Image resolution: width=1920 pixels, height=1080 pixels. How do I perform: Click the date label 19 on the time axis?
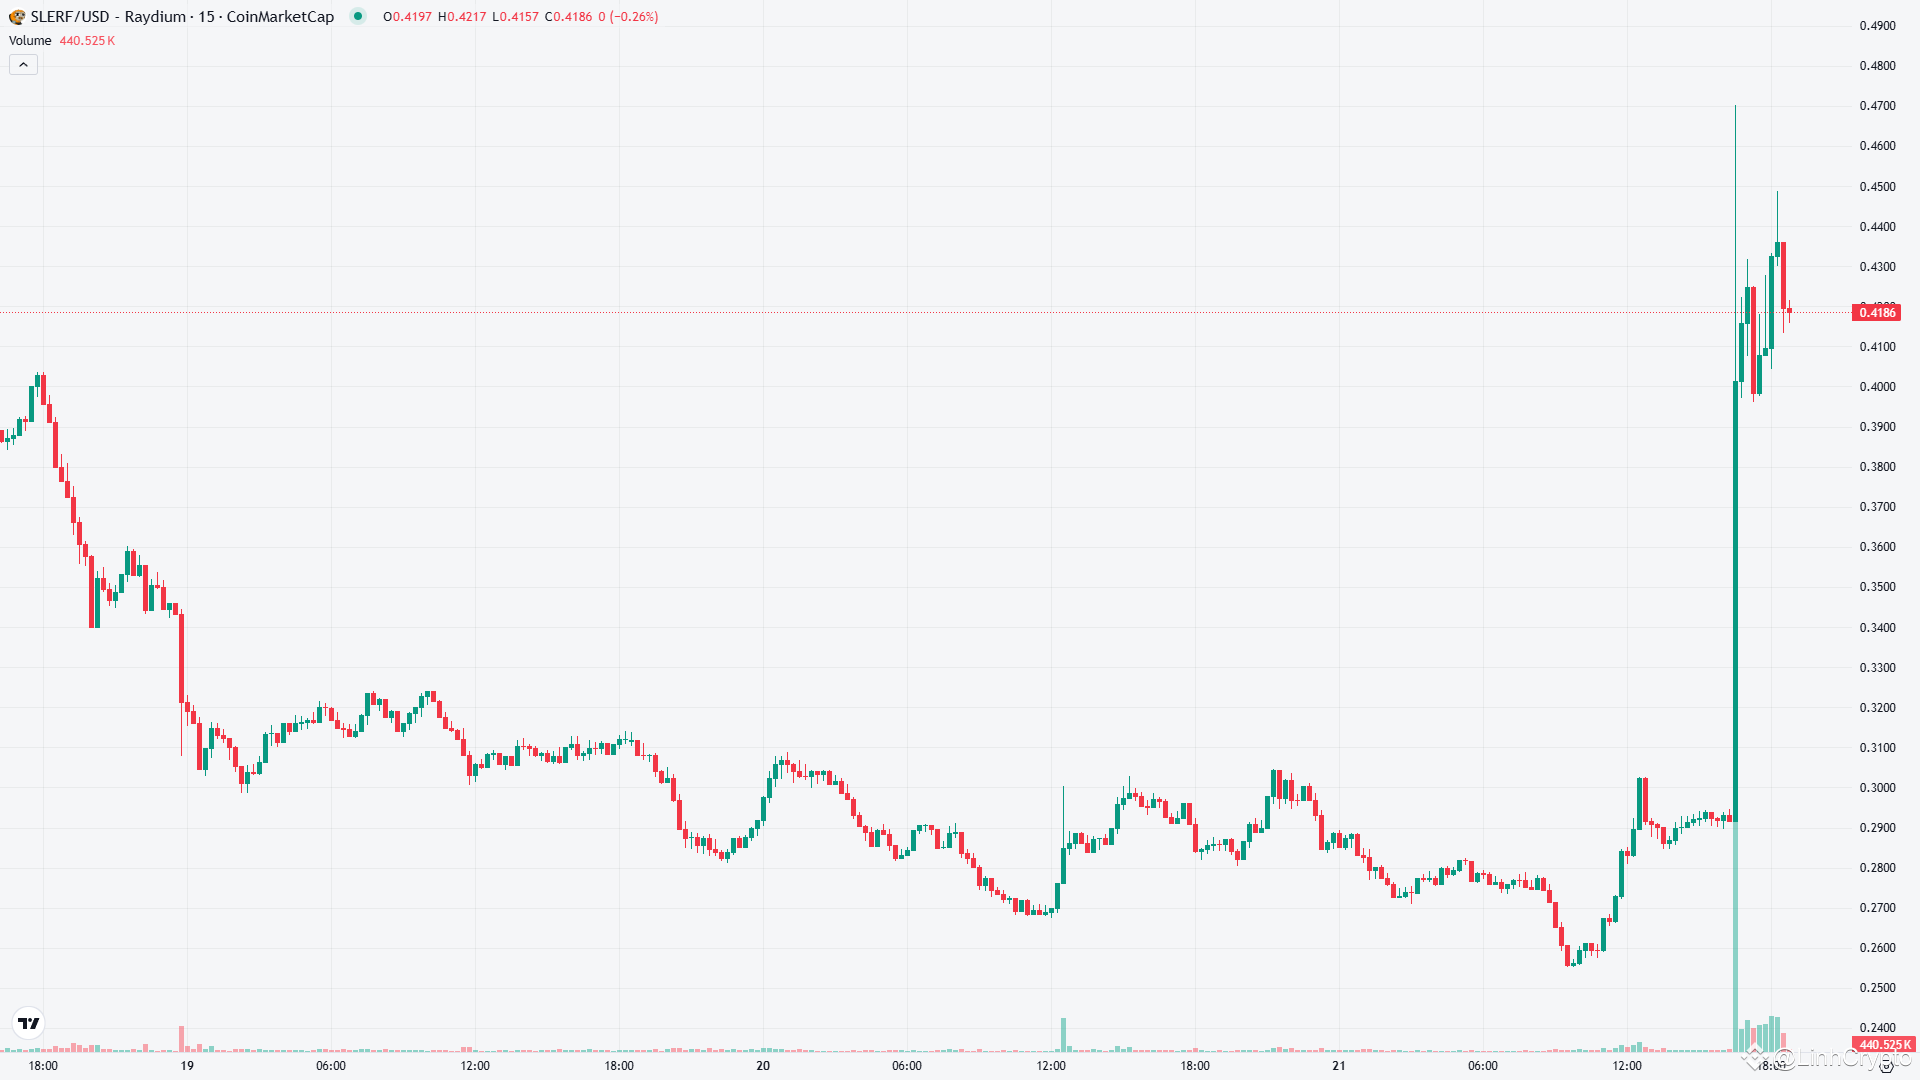click(187, 1066)
